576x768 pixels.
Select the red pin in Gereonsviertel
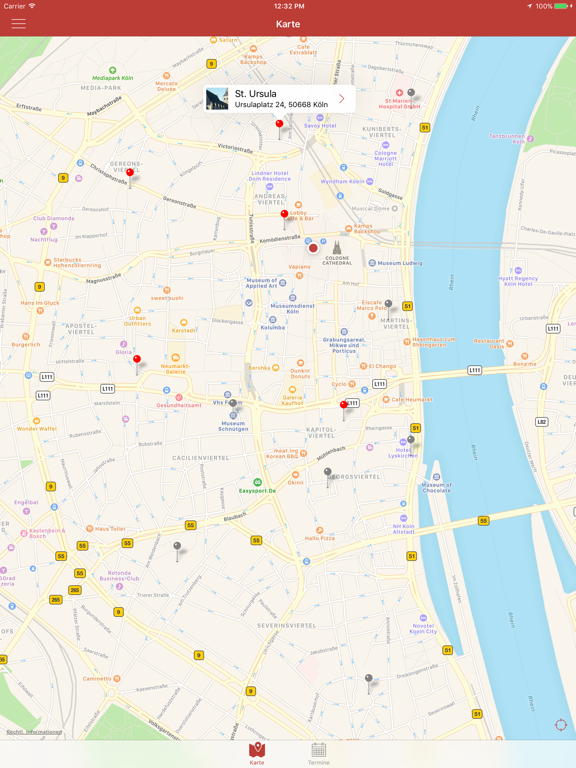130,173
